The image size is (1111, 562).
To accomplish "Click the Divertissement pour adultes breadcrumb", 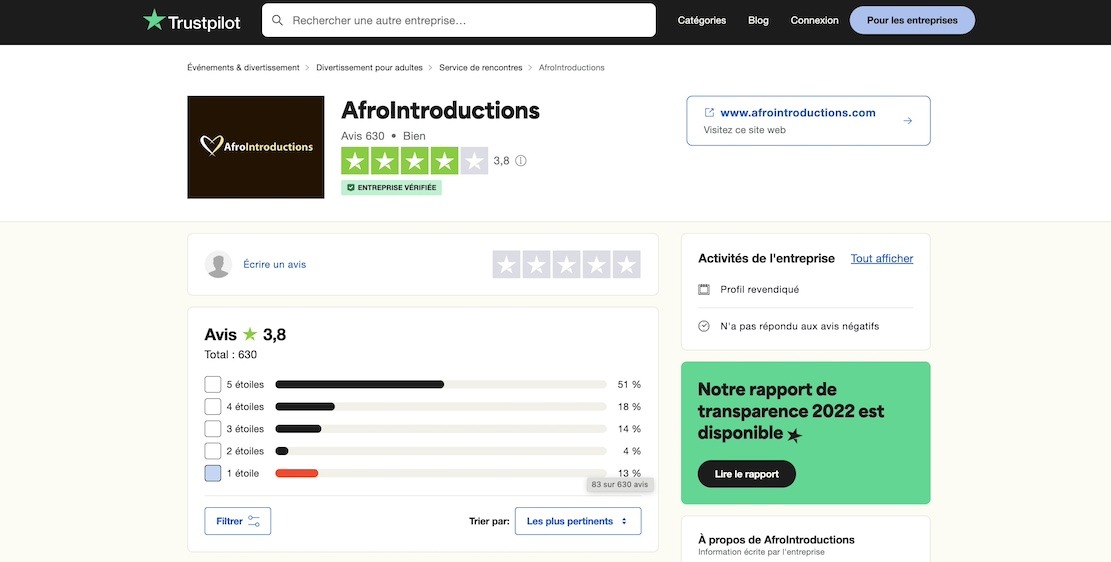I will [x=369, y=67].
